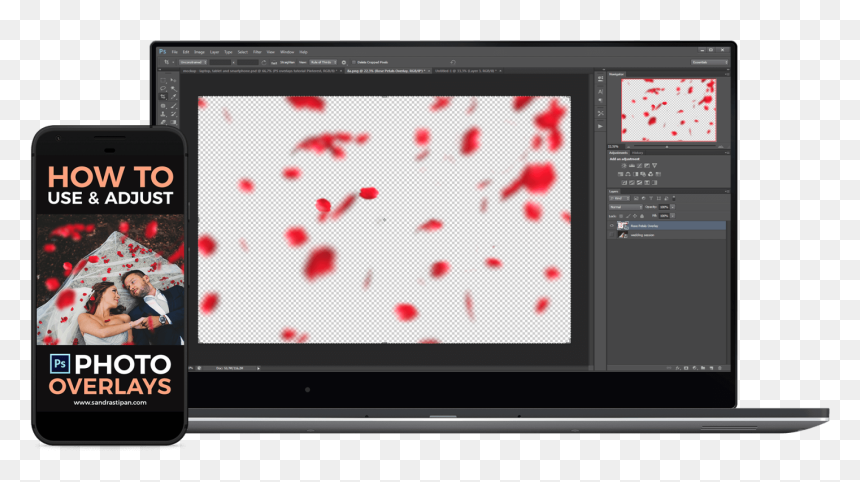Click the Rose Petals Overlay layer thumbnail
Image resolution: width=860 pixels, height=482 pixels.
[623, 226]
